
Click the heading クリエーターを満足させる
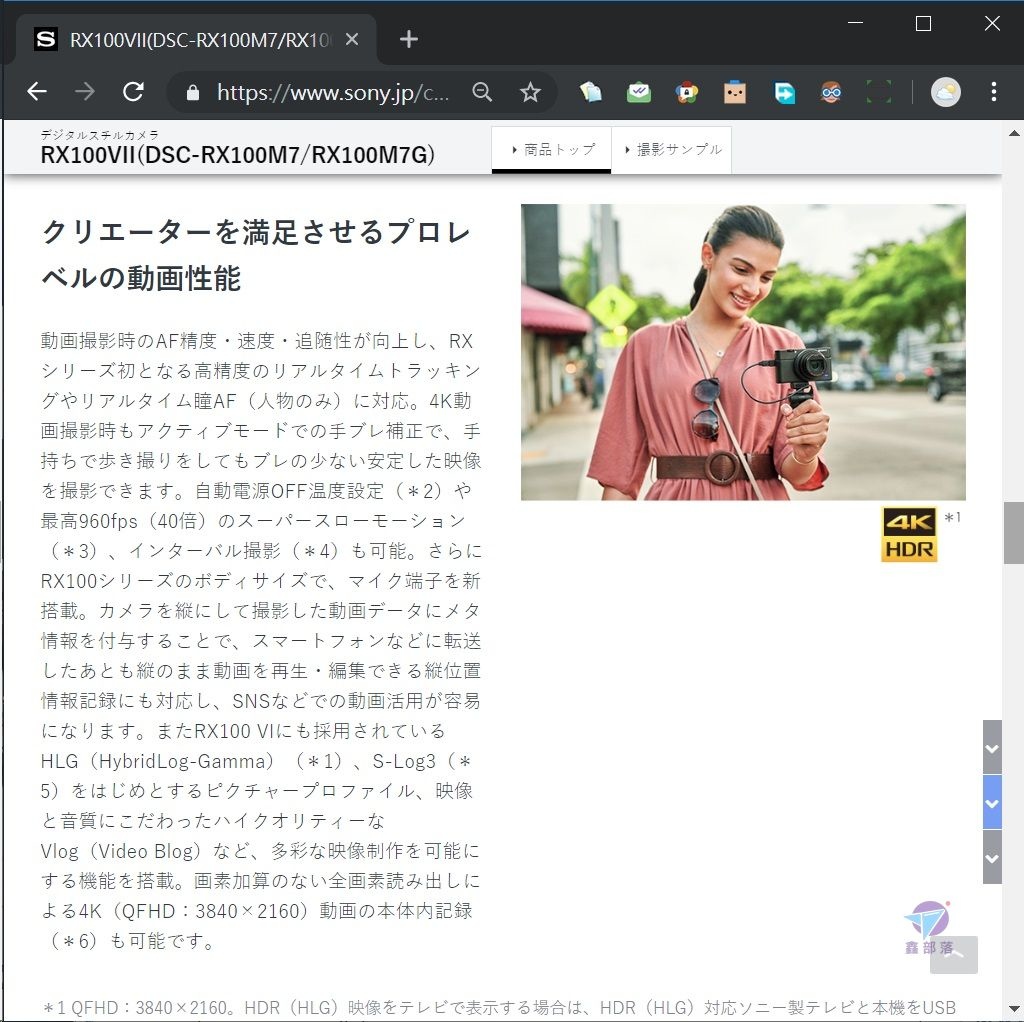pyautogui.click(x=255, y=255)
